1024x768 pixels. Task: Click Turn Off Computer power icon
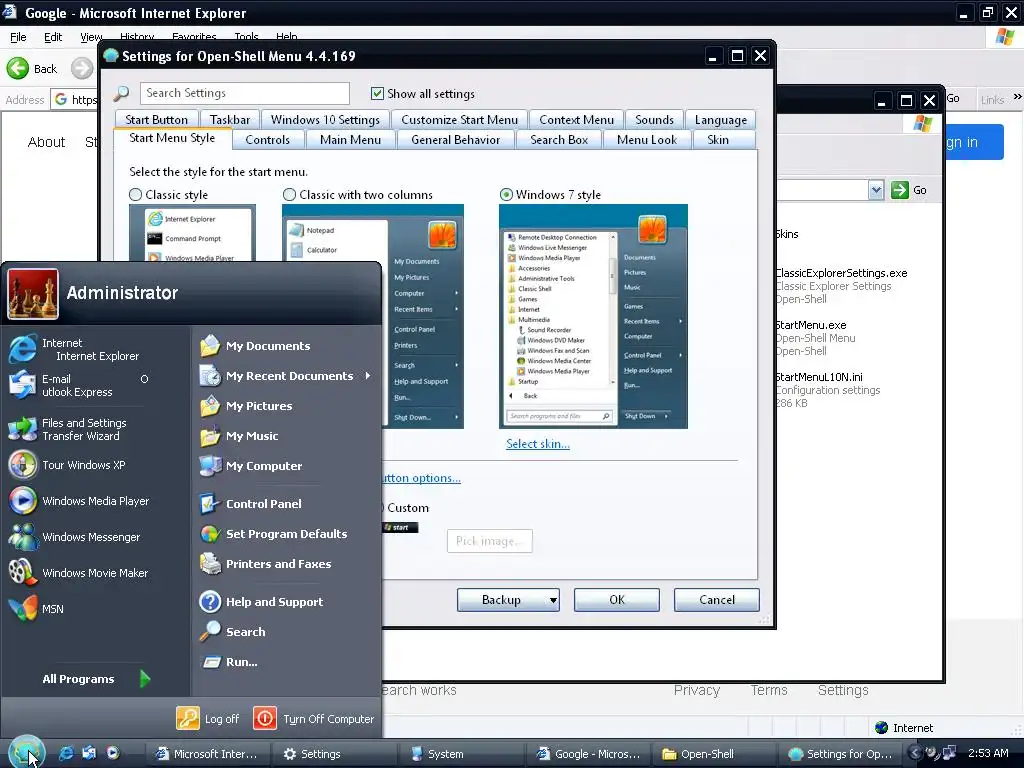[265, 718]
